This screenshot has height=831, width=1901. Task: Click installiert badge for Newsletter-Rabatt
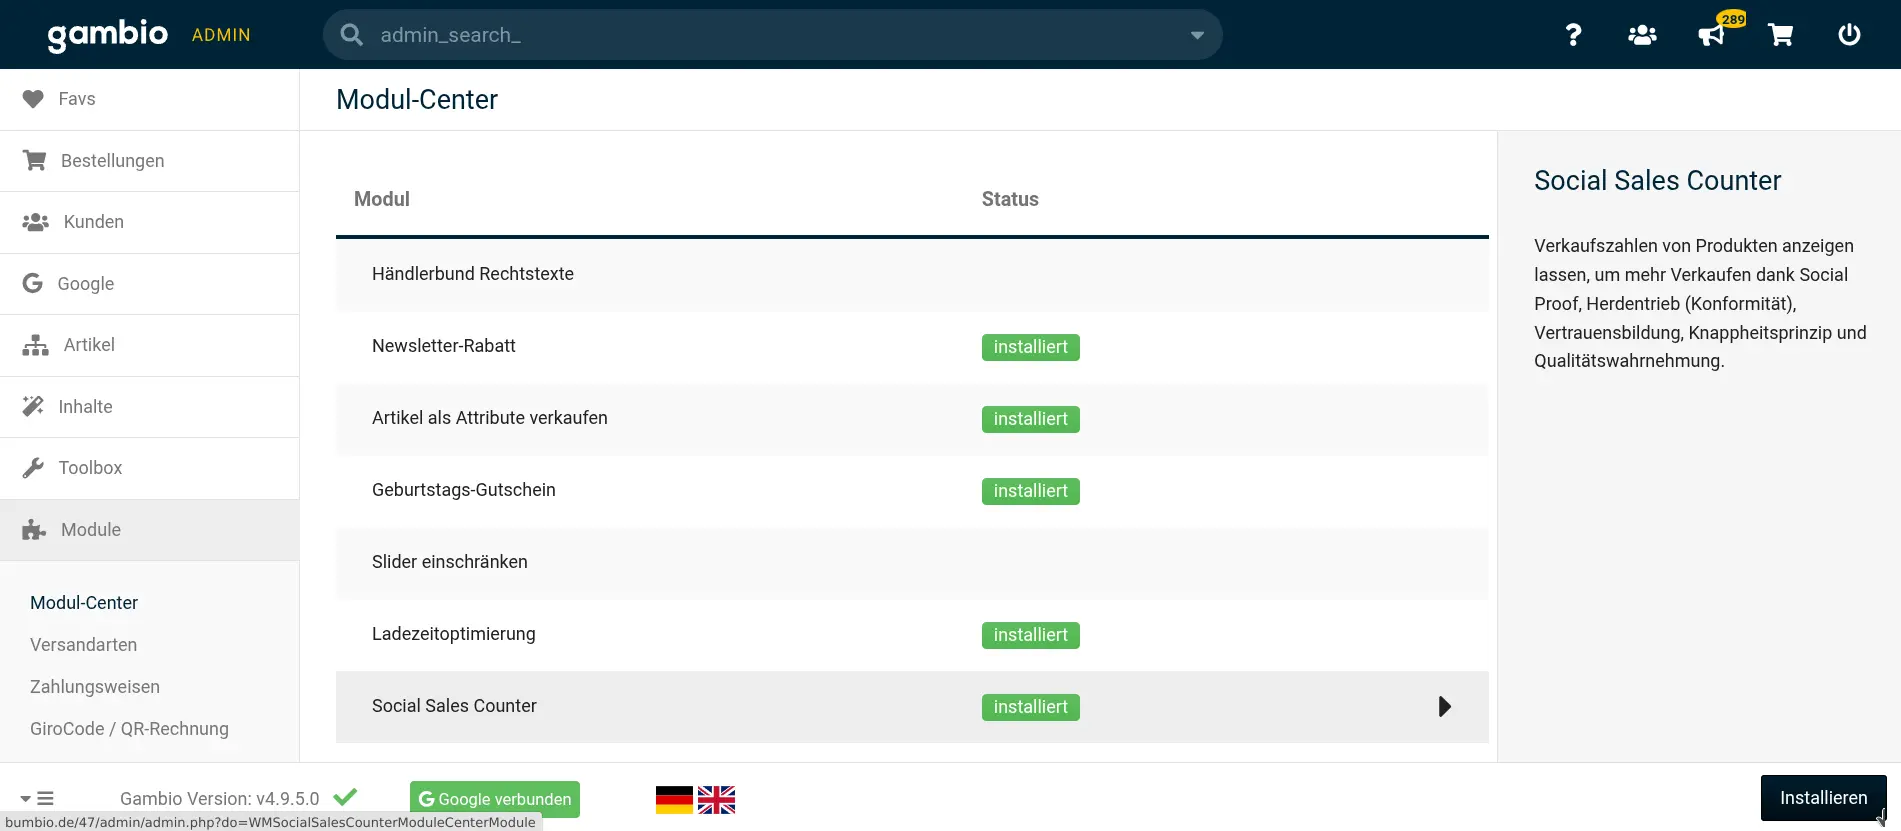pyautogui.click(x=1030, y=347)
